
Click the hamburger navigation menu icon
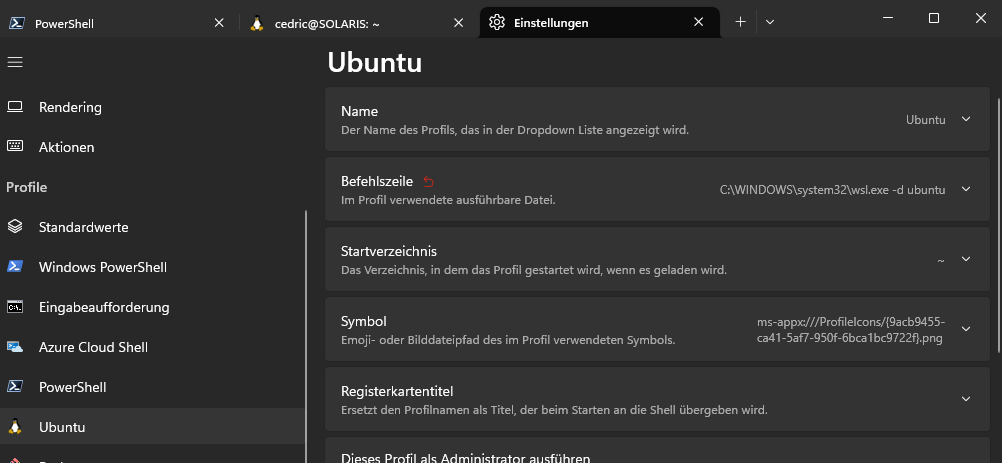click(x=15, y=62)
